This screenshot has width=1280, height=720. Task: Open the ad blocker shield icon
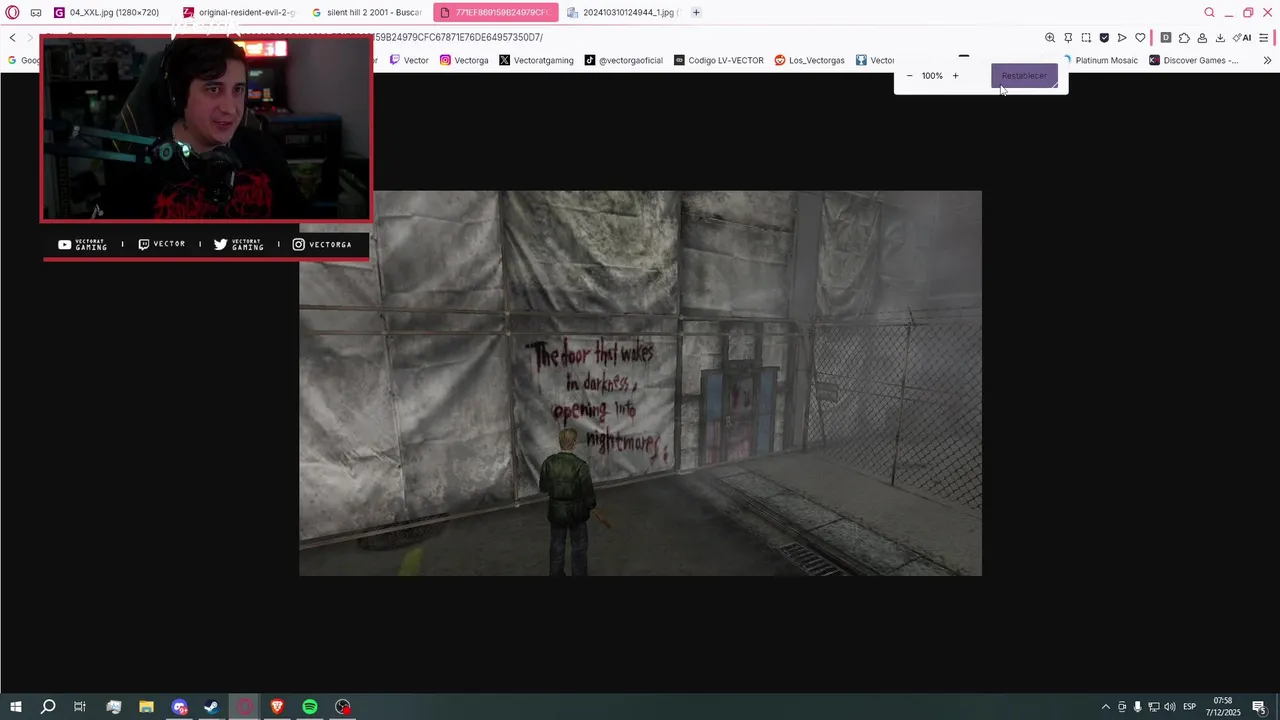(1104, 38)
